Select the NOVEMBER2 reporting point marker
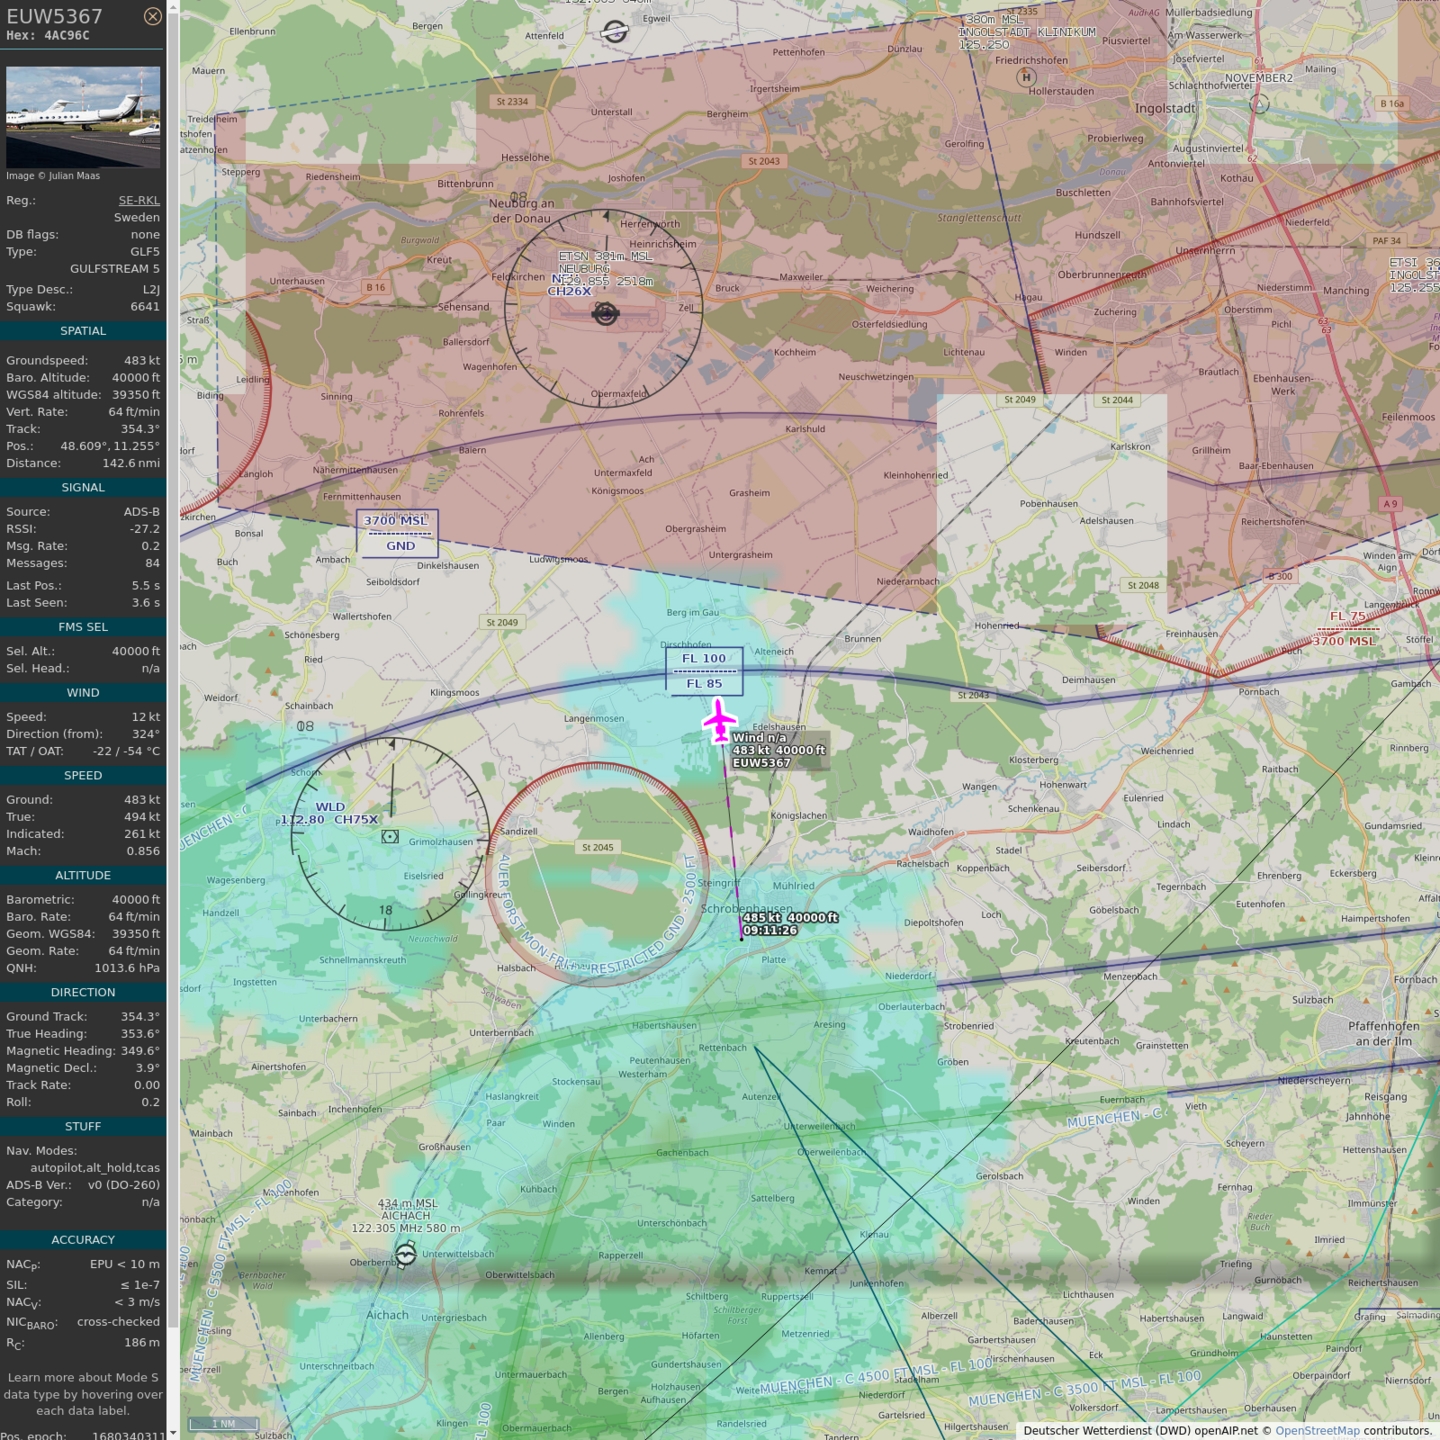This screenshot has width=1440, height=1440. (1260, 103)
